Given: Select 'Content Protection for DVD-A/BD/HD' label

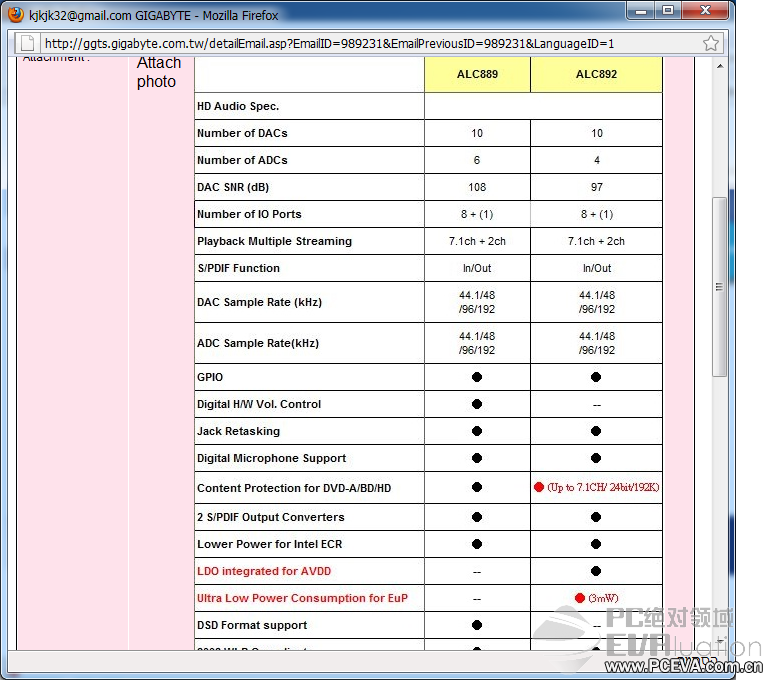Looking at the screenshot, I should click(294, 488).
